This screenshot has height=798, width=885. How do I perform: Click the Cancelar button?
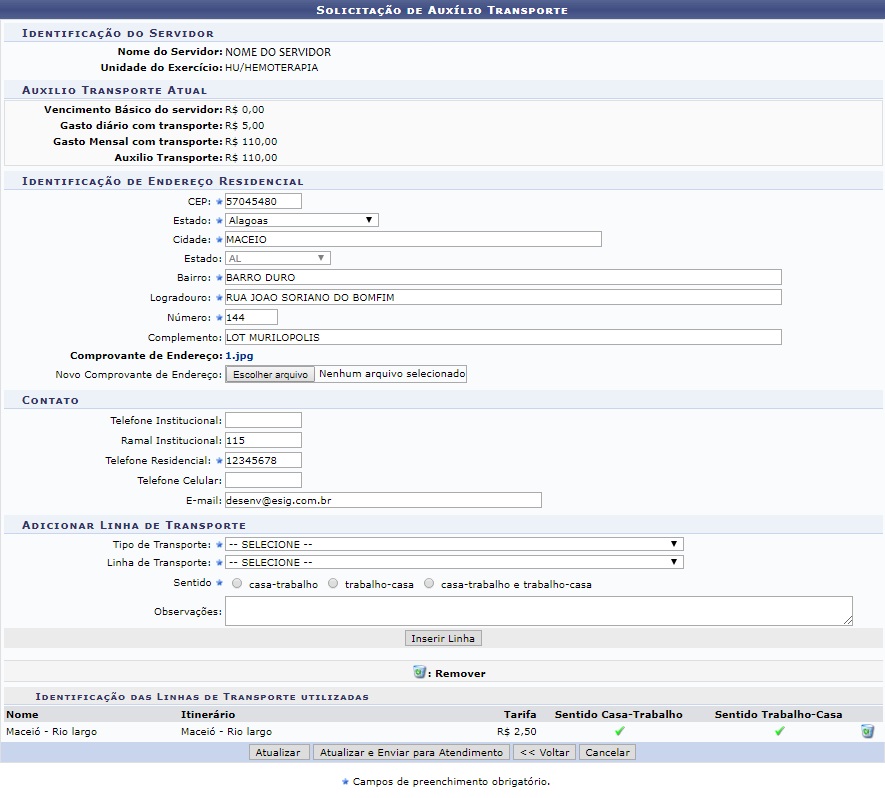coord(607,752)
